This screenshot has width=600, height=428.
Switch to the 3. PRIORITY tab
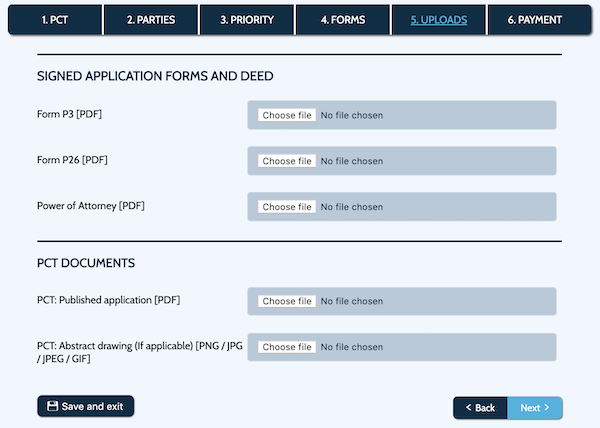click(x=247, y=20)
